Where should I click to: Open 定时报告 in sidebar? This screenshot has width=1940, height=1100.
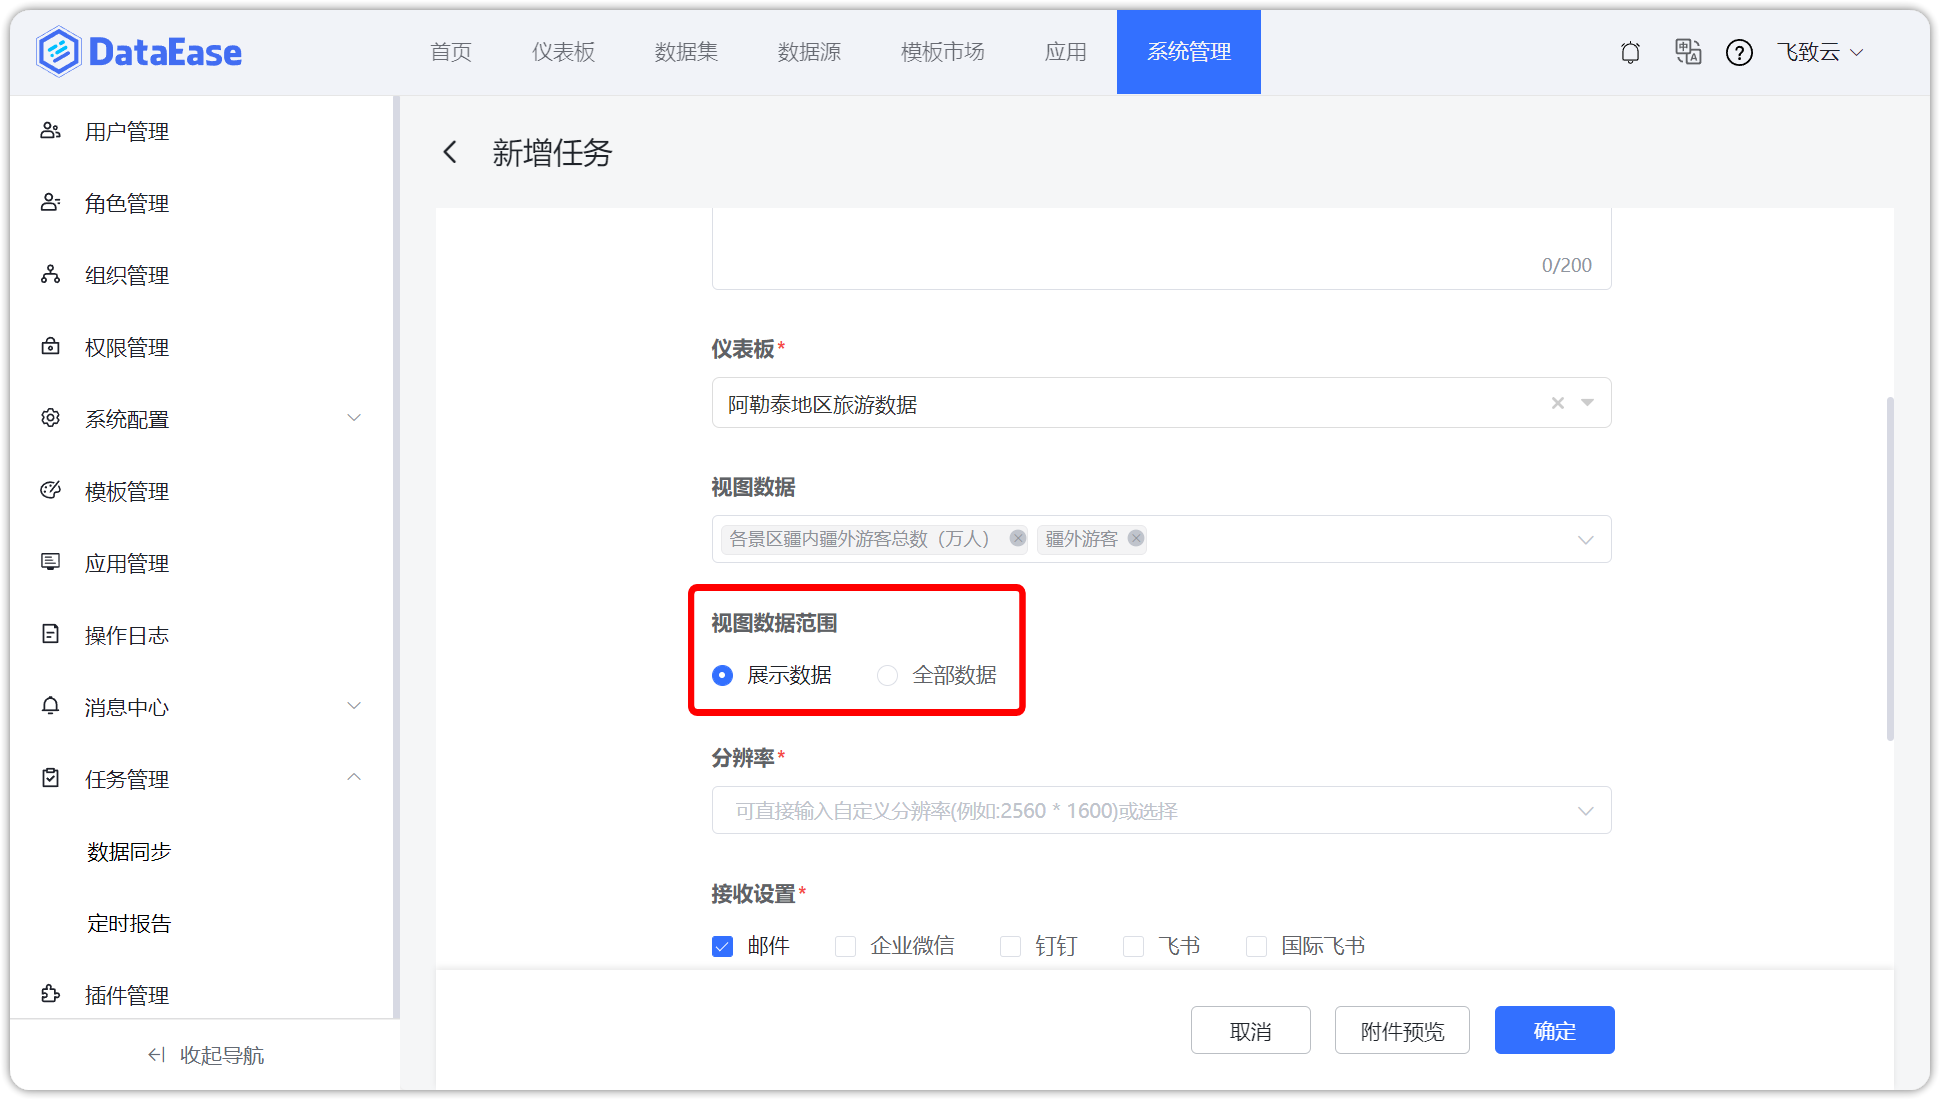129,923
